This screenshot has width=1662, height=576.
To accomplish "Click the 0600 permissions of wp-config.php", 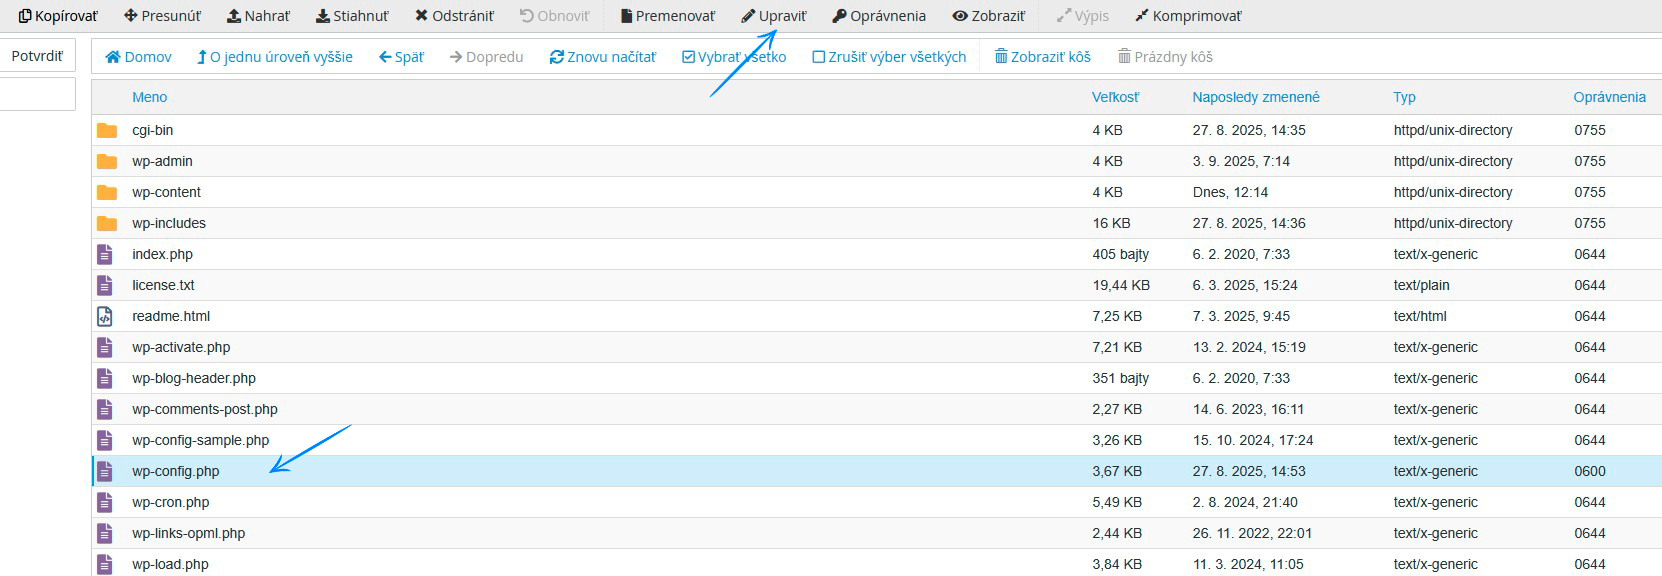I will pos(1590,471).
